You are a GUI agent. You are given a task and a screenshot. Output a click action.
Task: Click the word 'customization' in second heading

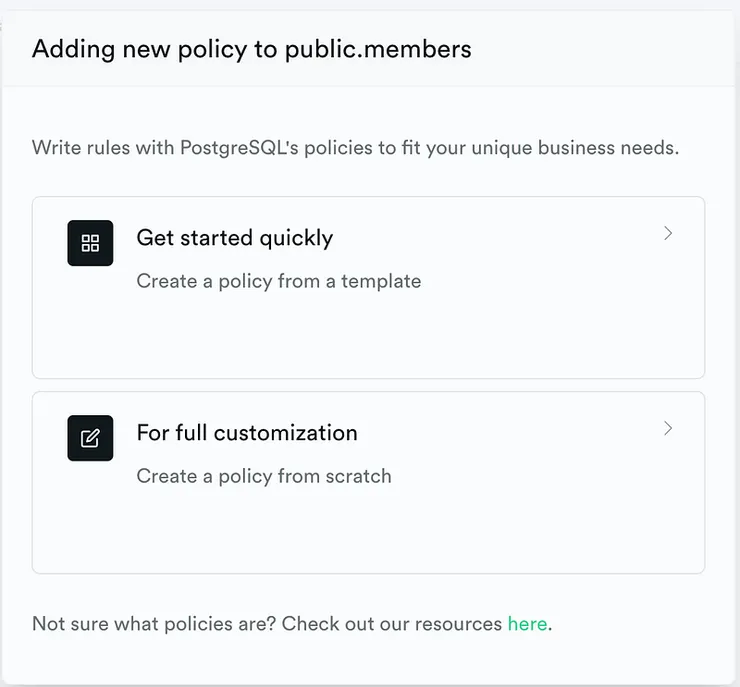(285, 433)
